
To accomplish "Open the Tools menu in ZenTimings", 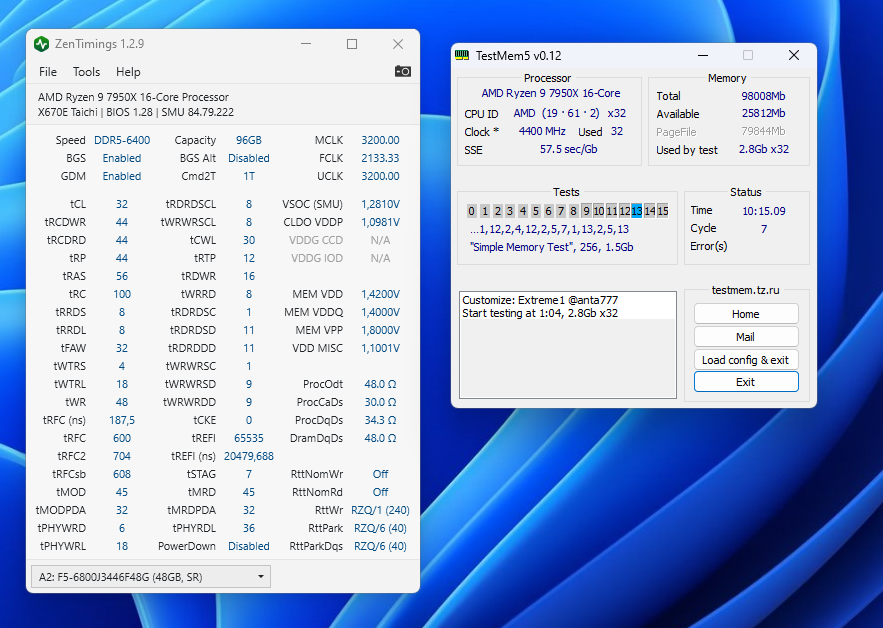I will tap(86, 72).
